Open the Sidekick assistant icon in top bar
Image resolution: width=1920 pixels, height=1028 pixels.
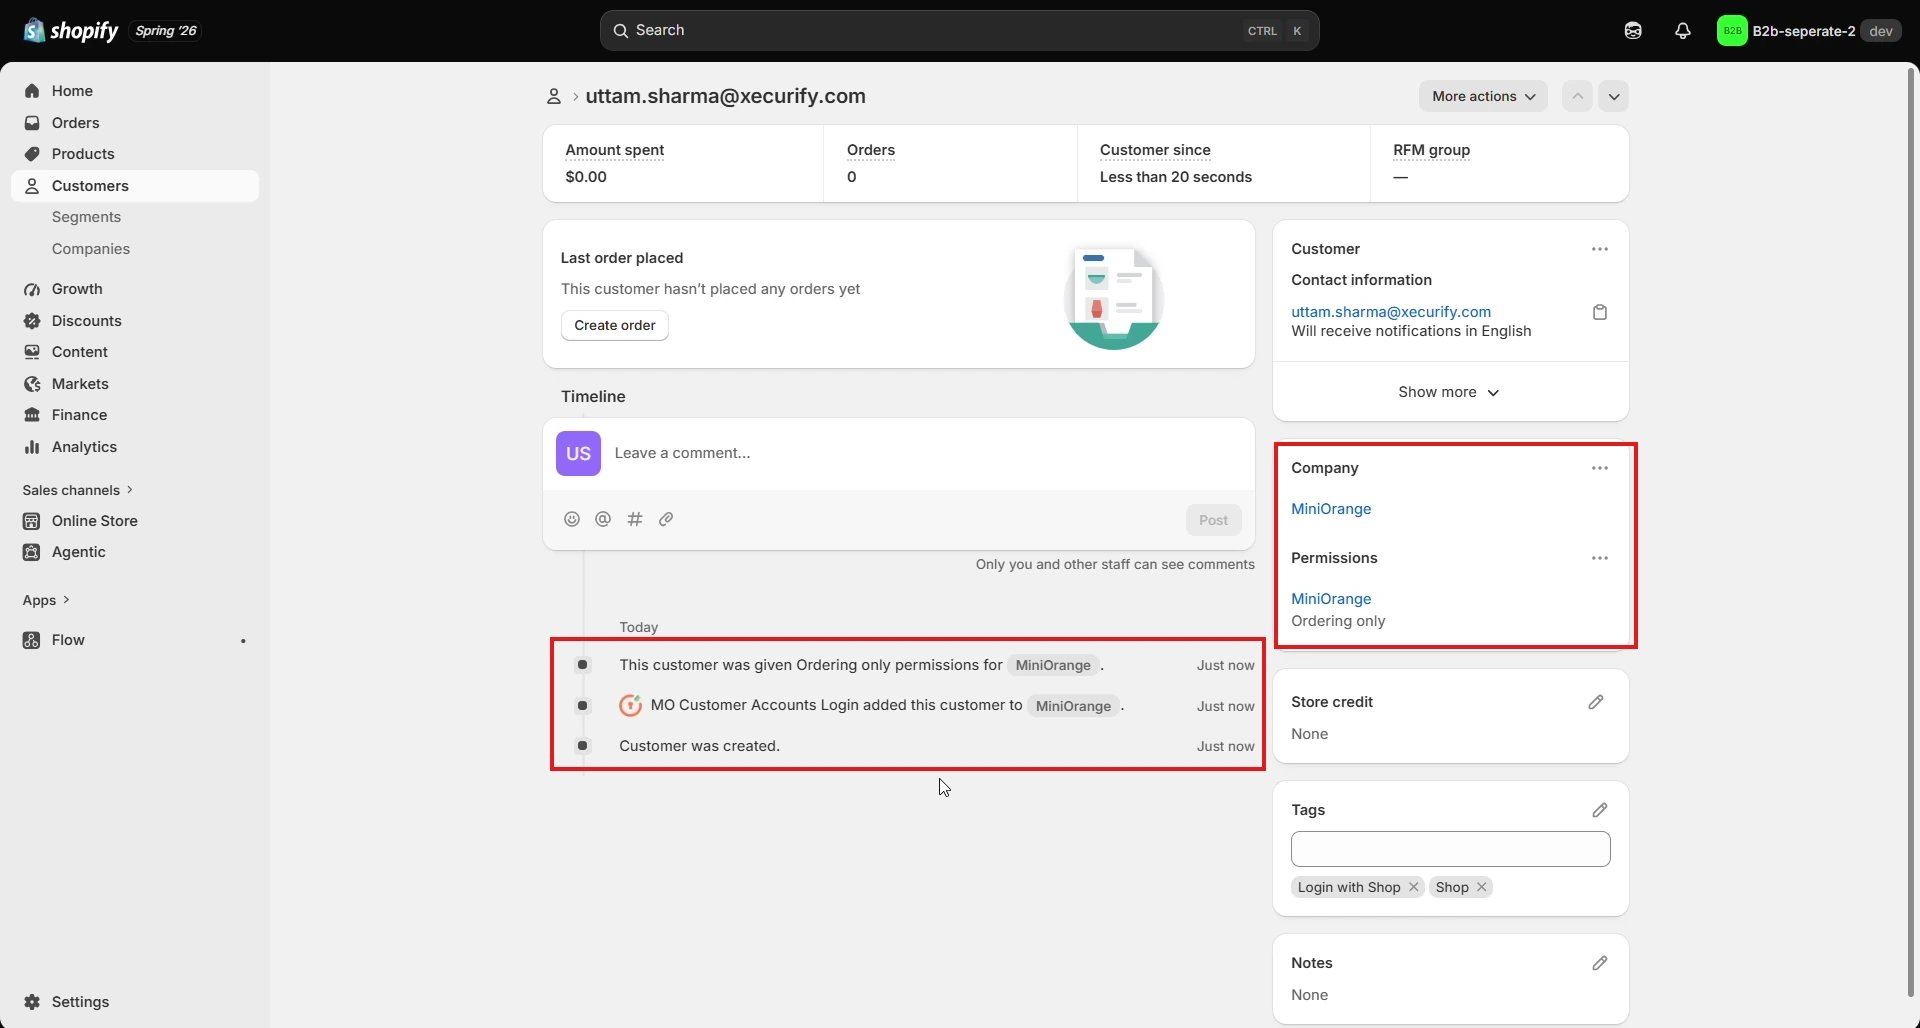(x=1633, y=31)
